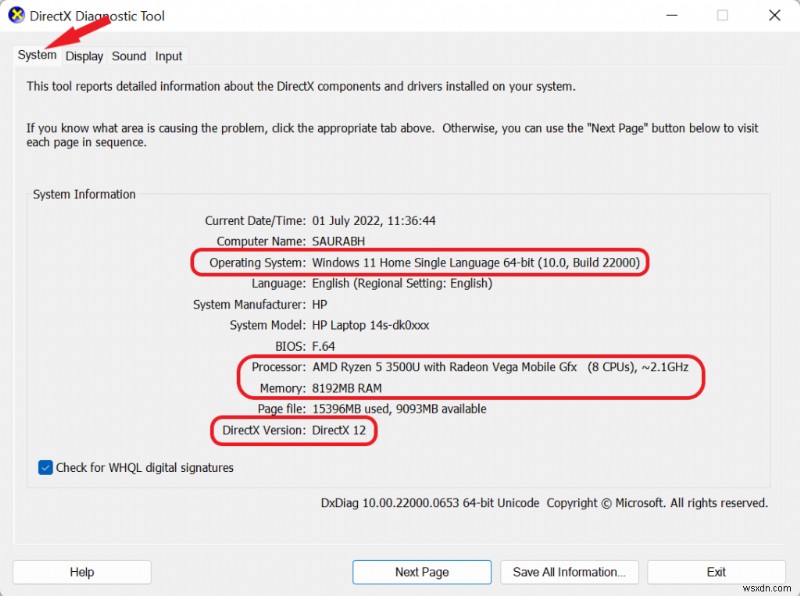Minimize the DirectX Diagnostic Tool window
The image size is (800, 596).
click(x=671, y=15)
